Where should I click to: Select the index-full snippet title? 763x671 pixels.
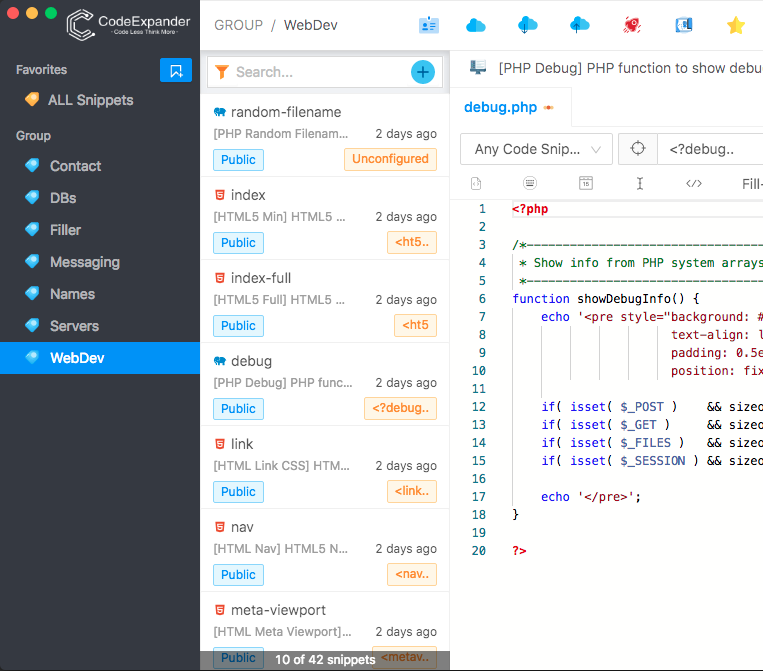[261, 278]
